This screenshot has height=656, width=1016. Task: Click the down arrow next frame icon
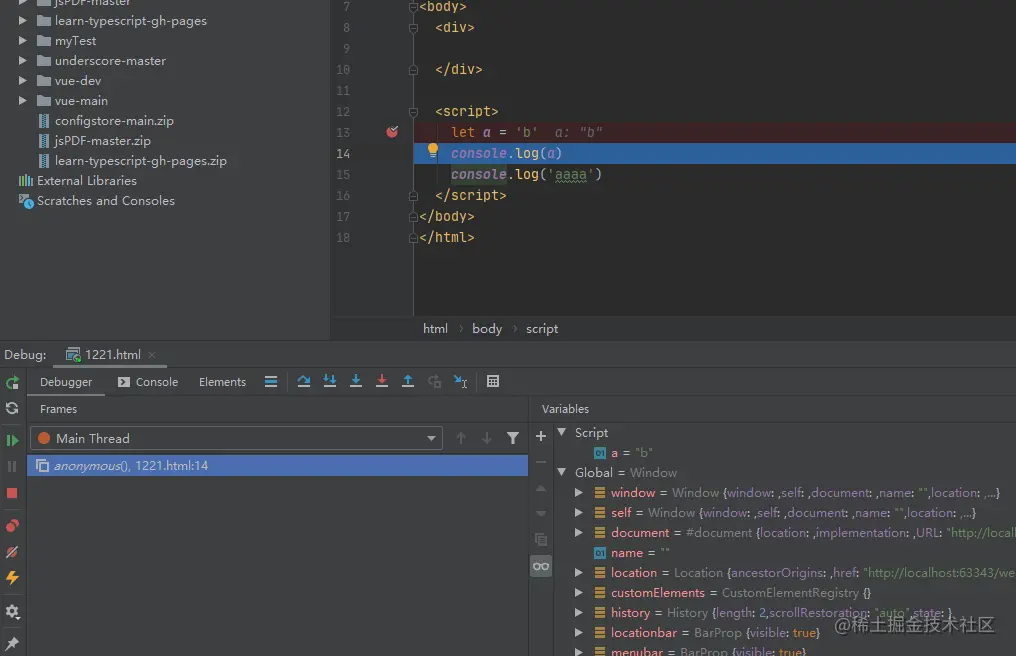click(x=487, y=439)
